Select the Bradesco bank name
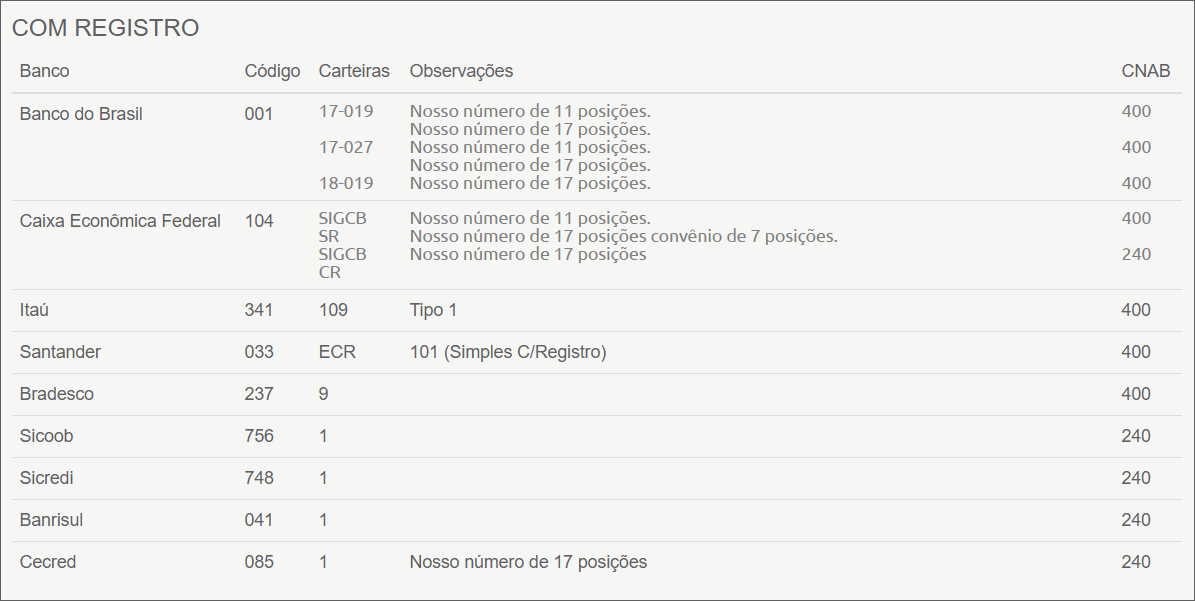This screenshot has height=601, width=1195. [x=57, y=394]
